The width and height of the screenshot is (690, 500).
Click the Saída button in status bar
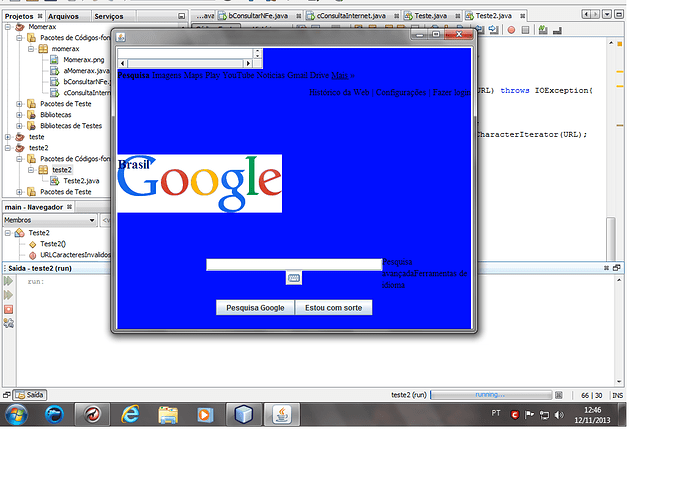coord(30,395)
